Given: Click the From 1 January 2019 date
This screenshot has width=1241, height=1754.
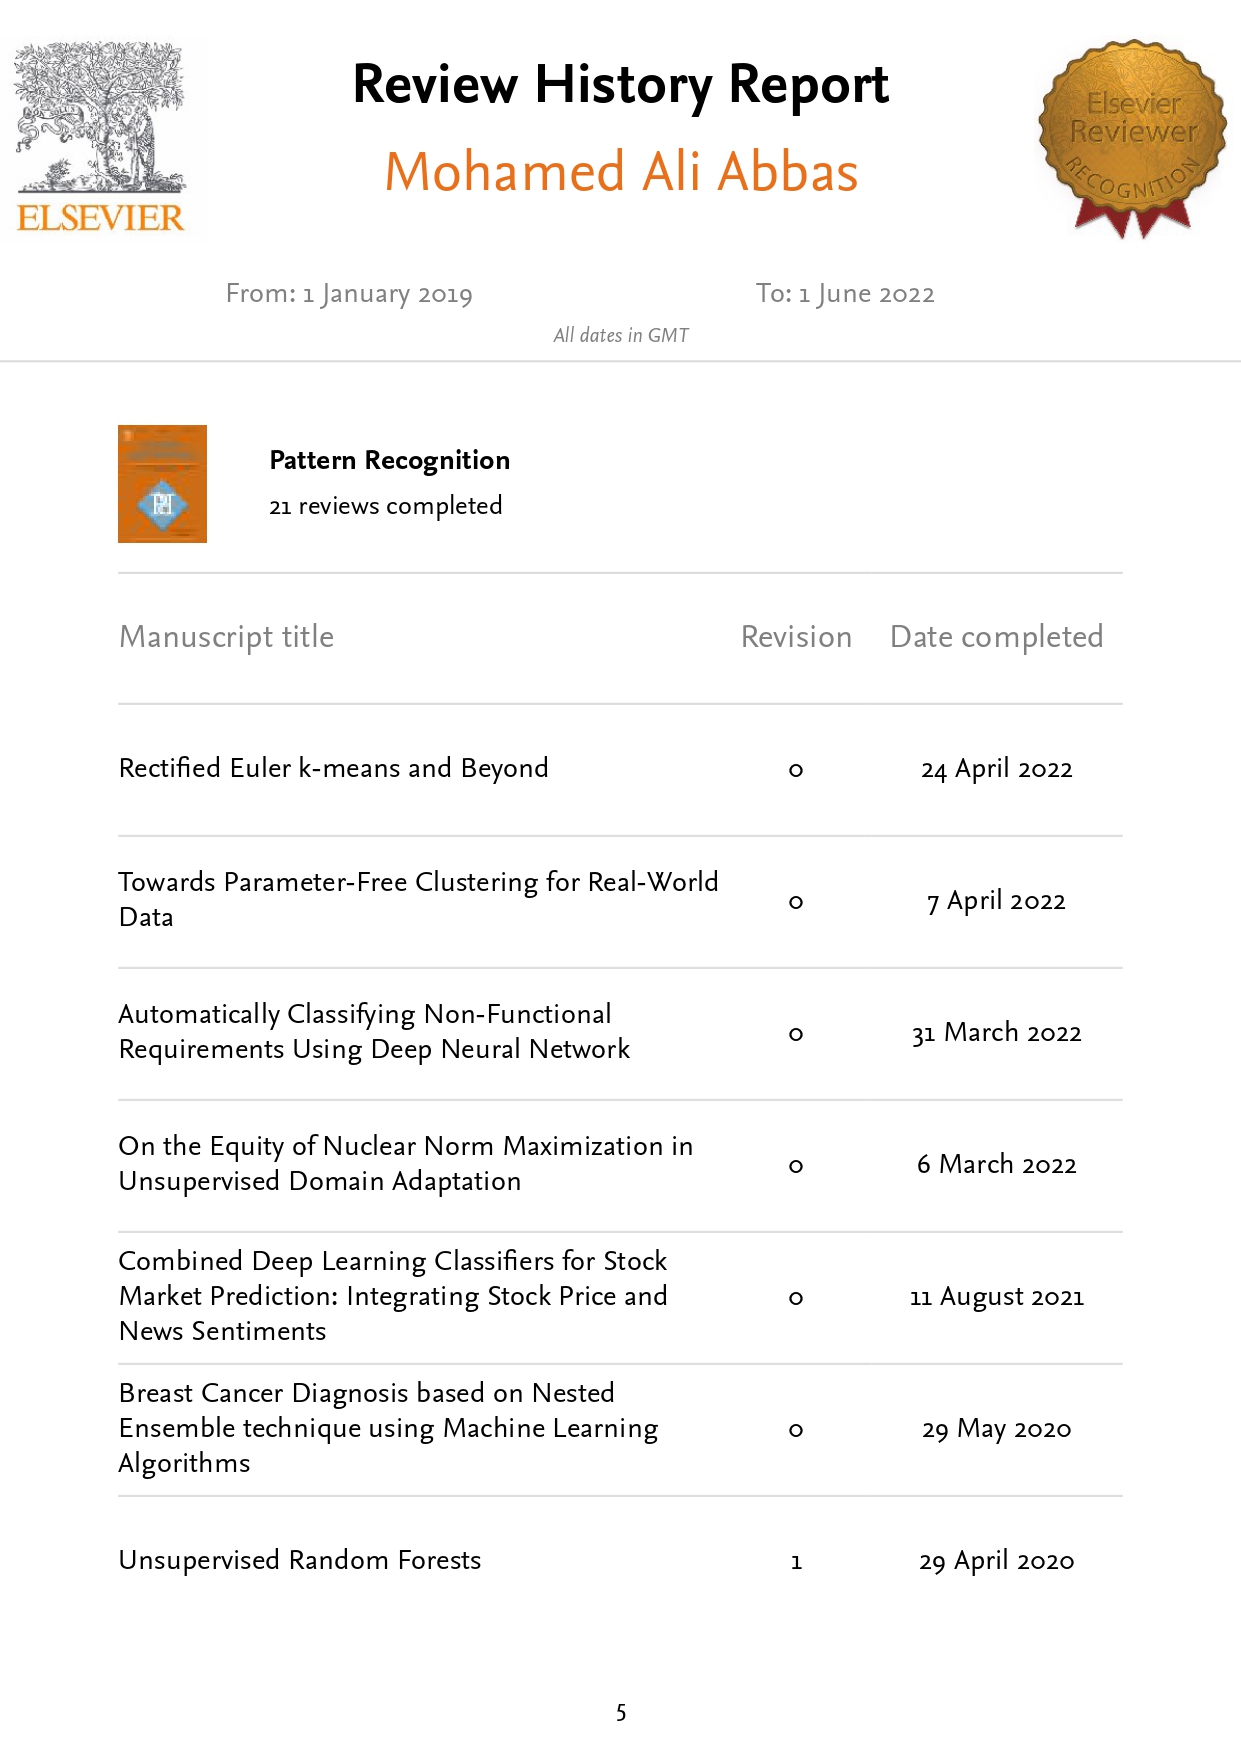Looking at the screenshot, I should (349, 294).
